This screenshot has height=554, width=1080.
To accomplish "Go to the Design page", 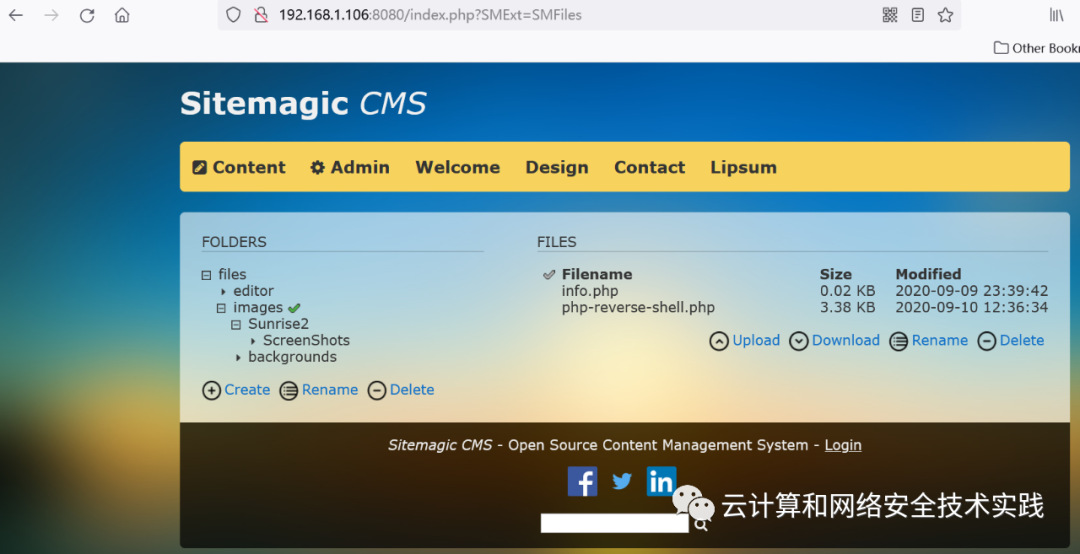I will click(557, 167).
